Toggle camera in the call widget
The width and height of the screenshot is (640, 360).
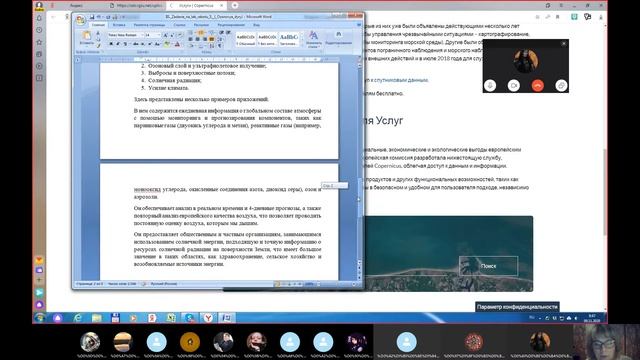514,85
